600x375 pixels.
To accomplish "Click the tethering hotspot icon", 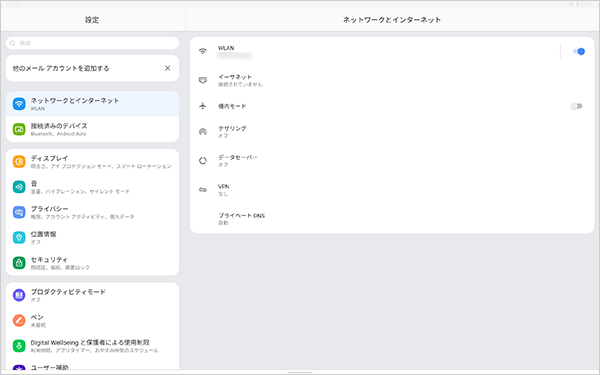I will point(203,132).
